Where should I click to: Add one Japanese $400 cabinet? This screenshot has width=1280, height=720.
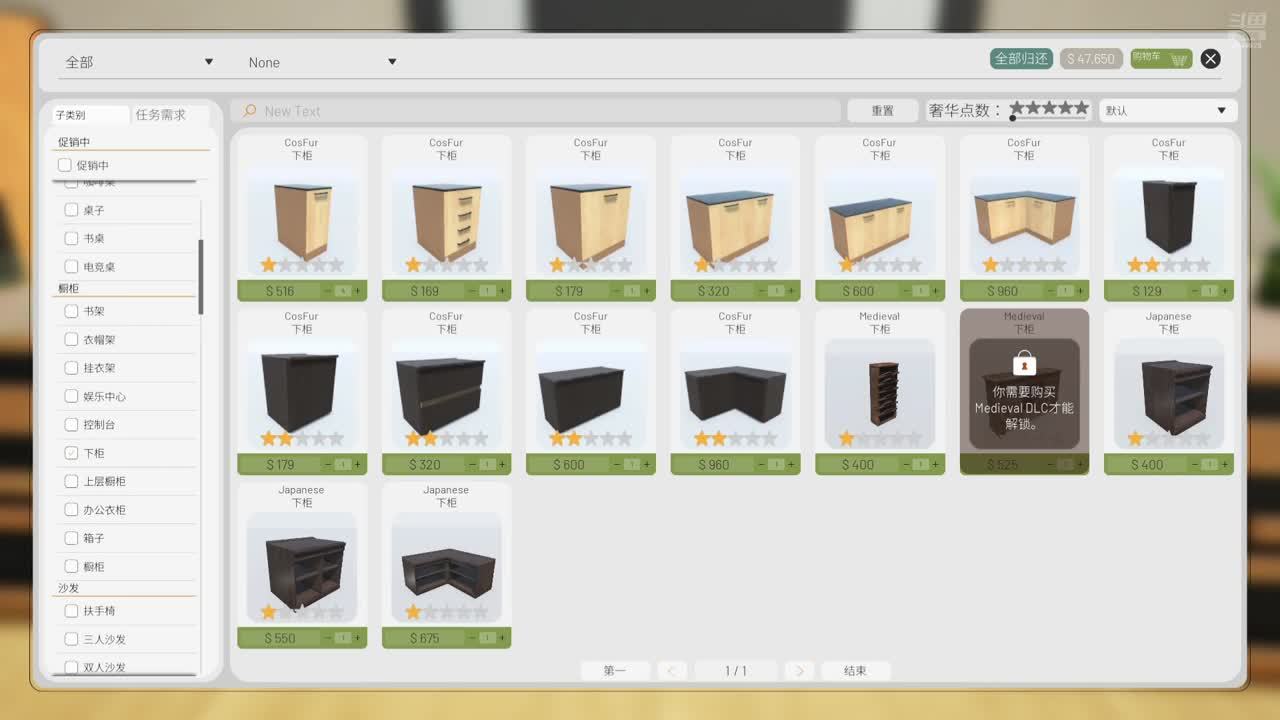click(1225, 465)
